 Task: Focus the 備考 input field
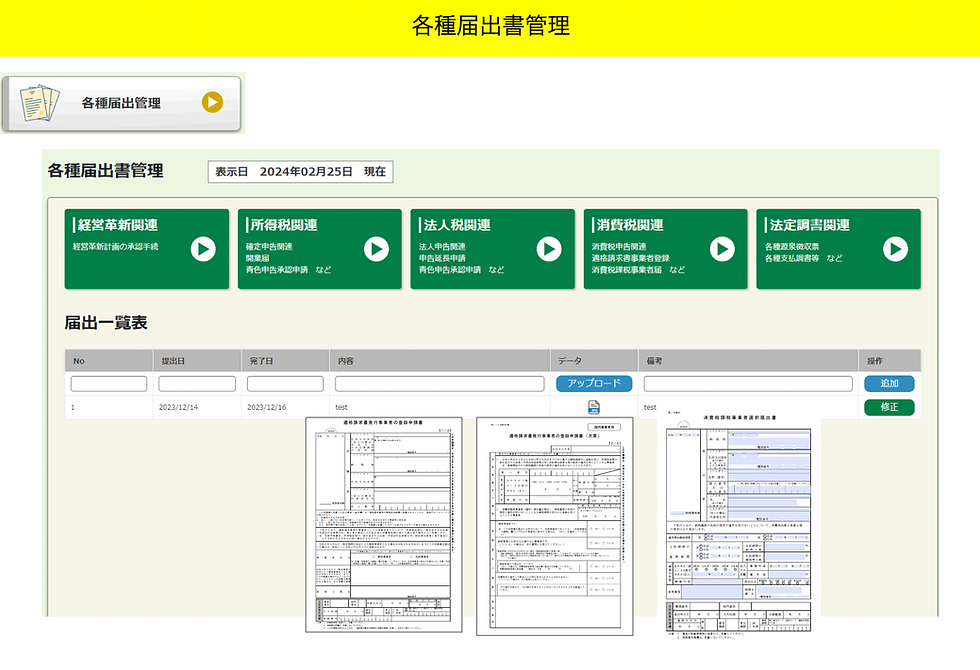748,383
